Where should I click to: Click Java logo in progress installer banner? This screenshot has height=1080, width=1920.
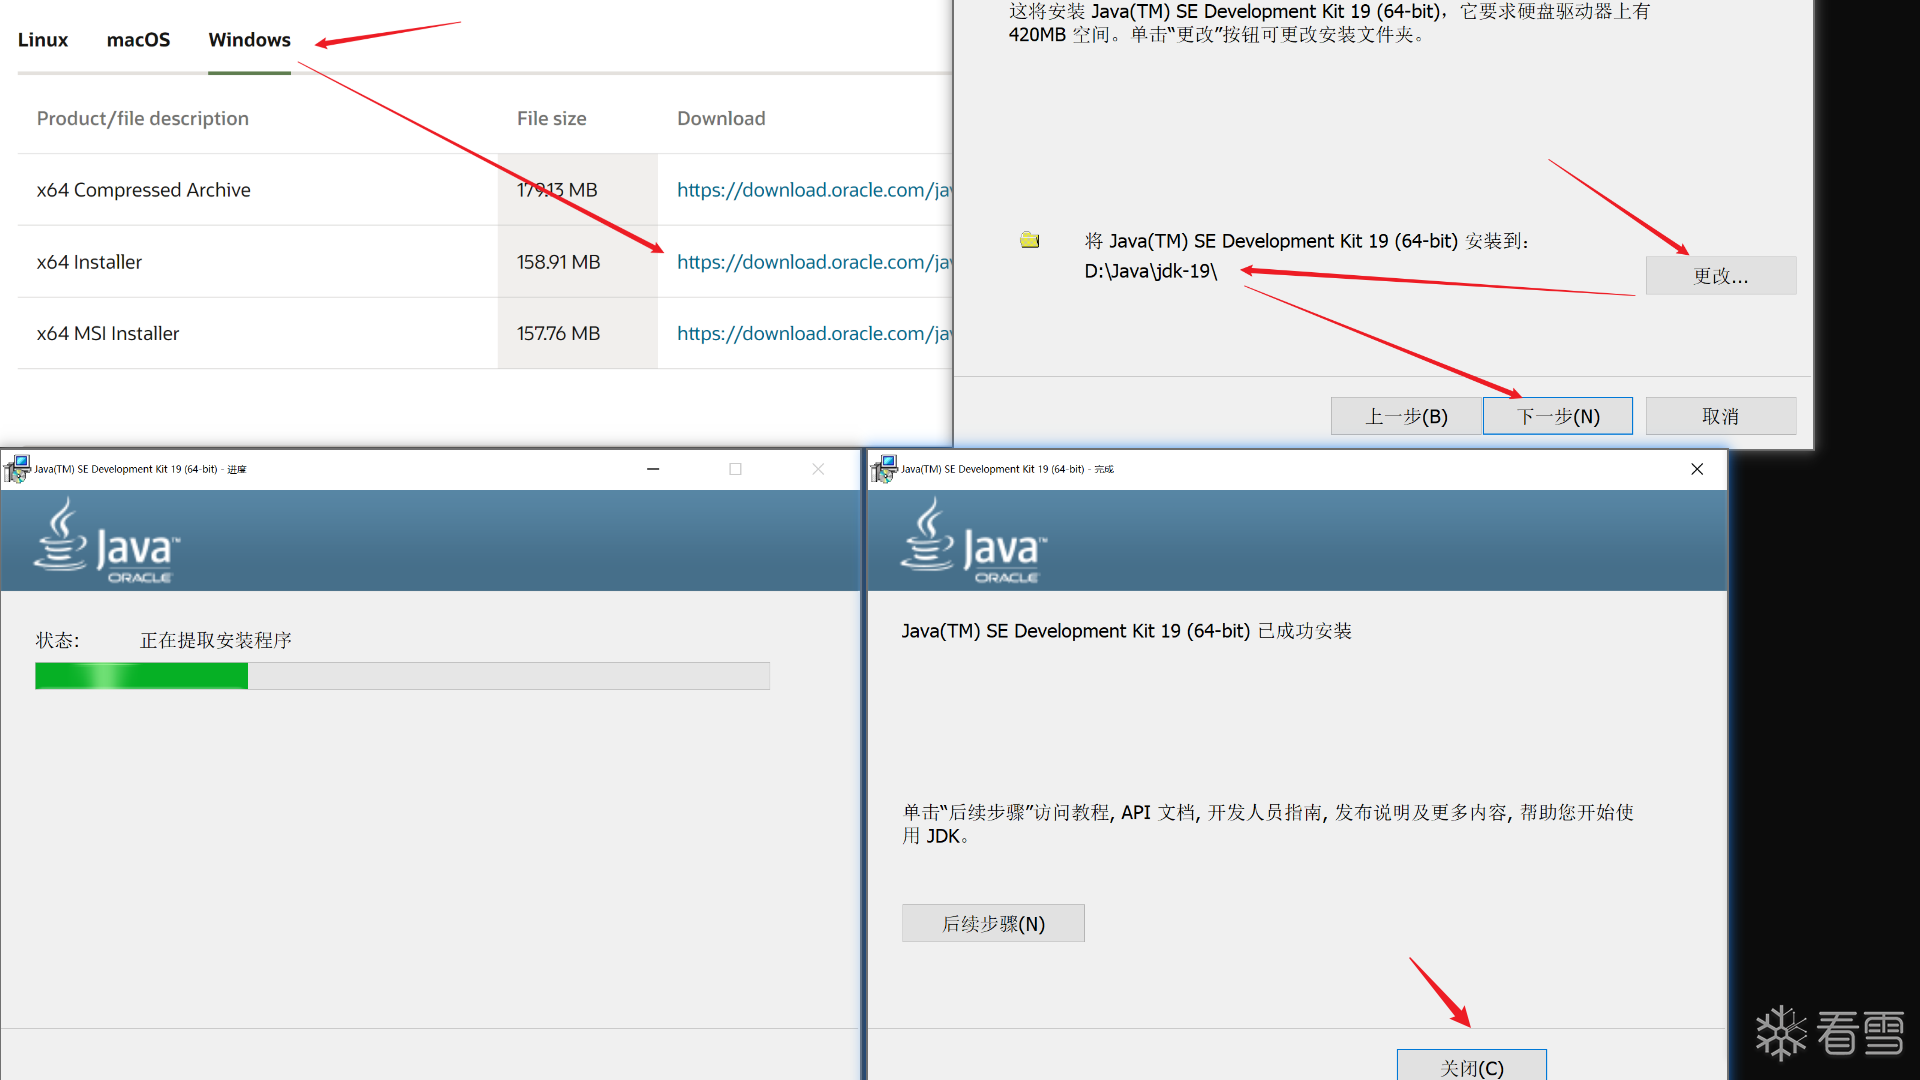point(106,542)
